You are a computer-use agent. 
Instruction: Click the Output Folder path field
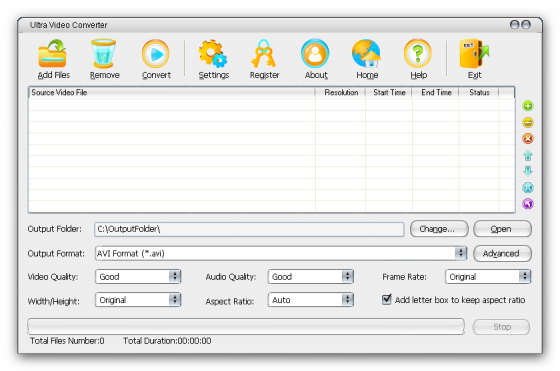pyautogui.click(x=249, y=229)
